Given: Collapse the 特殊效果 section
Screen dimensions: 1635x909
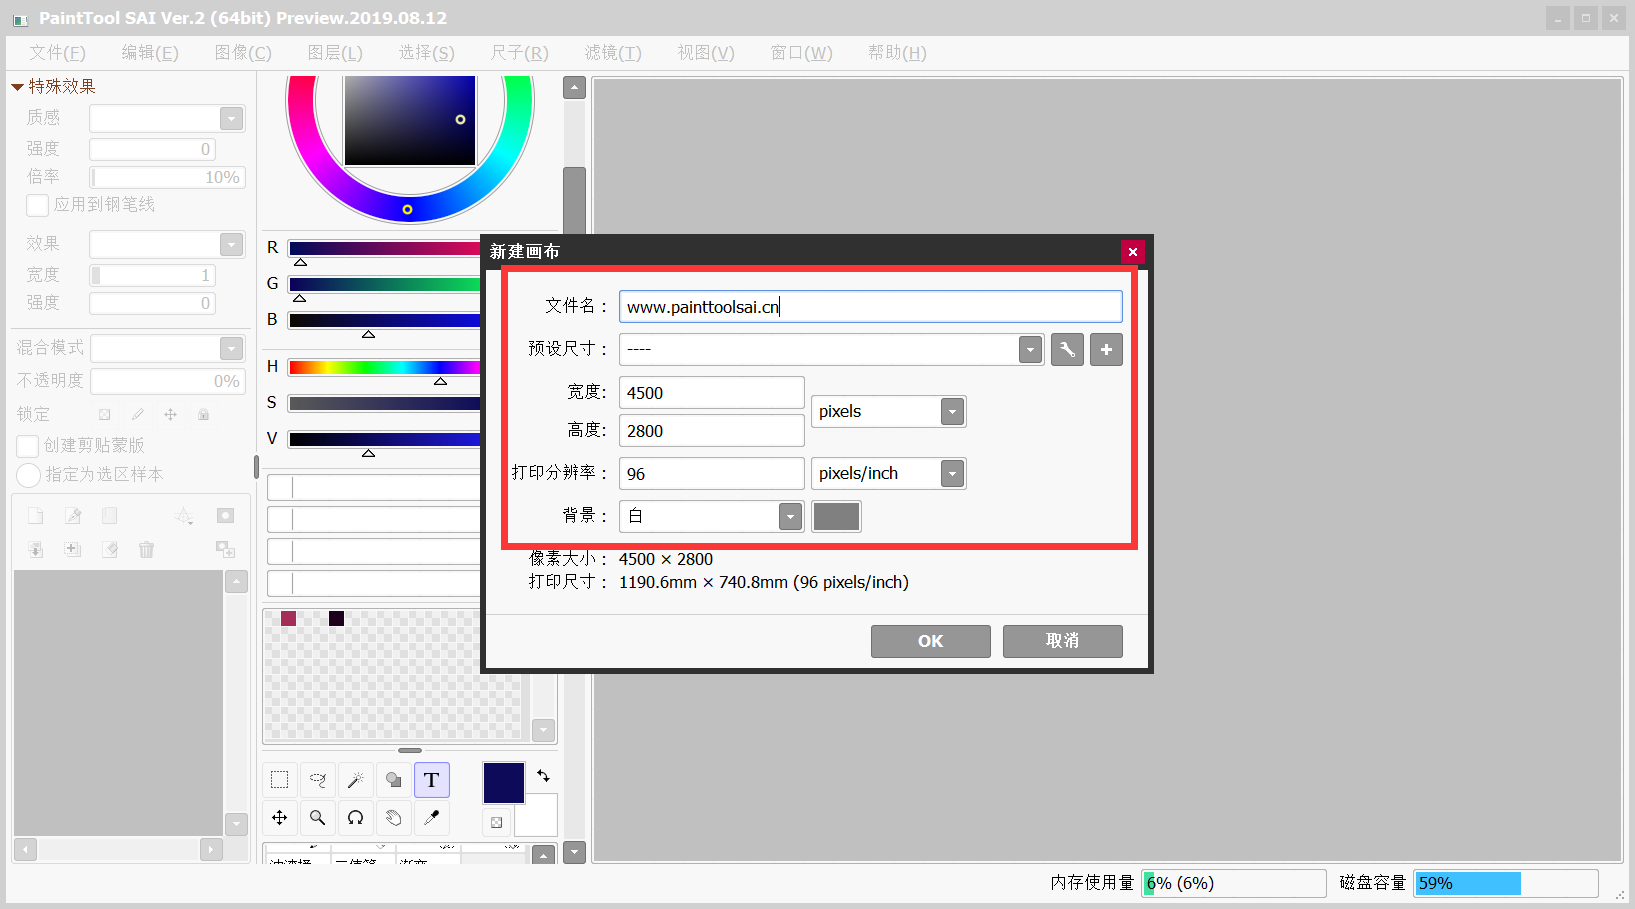Looking at the screenshot, I should (x=17, y=87).
